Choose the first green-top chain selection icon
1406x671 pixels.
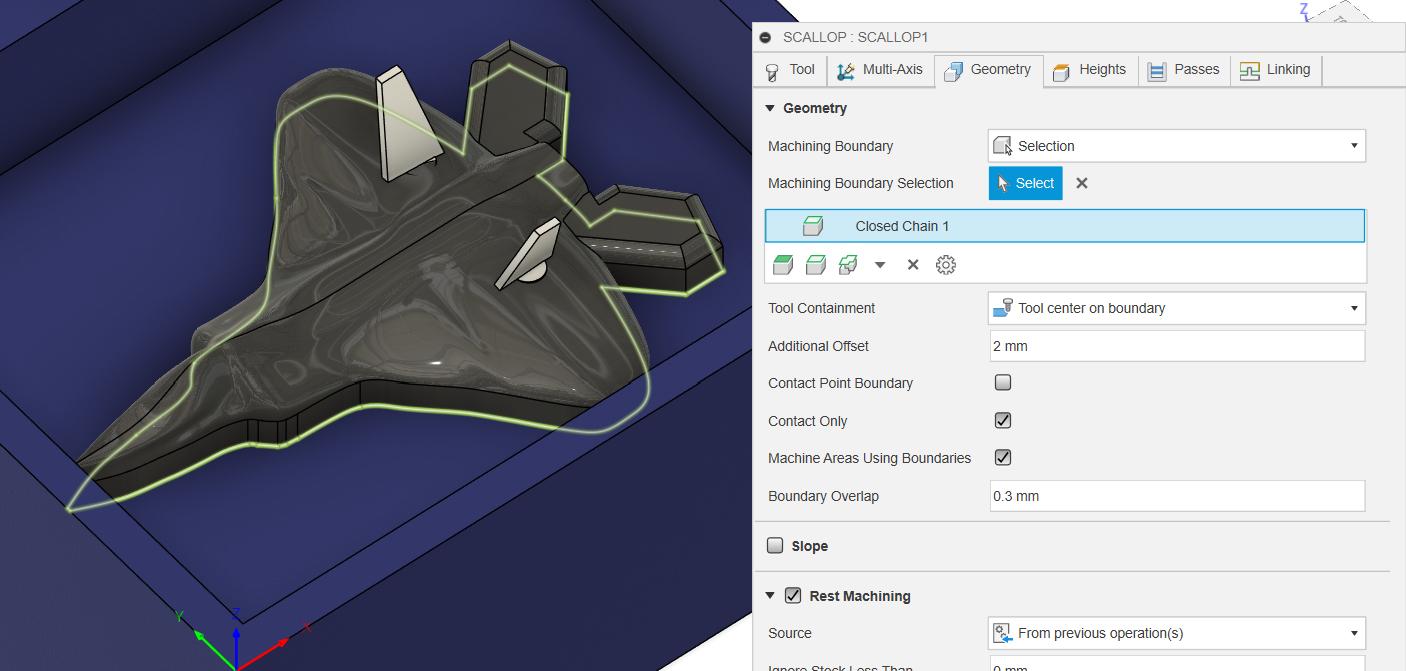coord(783,265)
